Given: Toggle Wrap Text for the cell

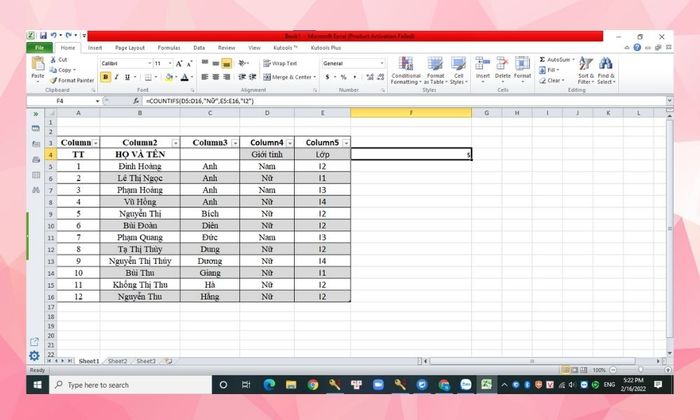Looking at the screenshot, I should 279,63.
